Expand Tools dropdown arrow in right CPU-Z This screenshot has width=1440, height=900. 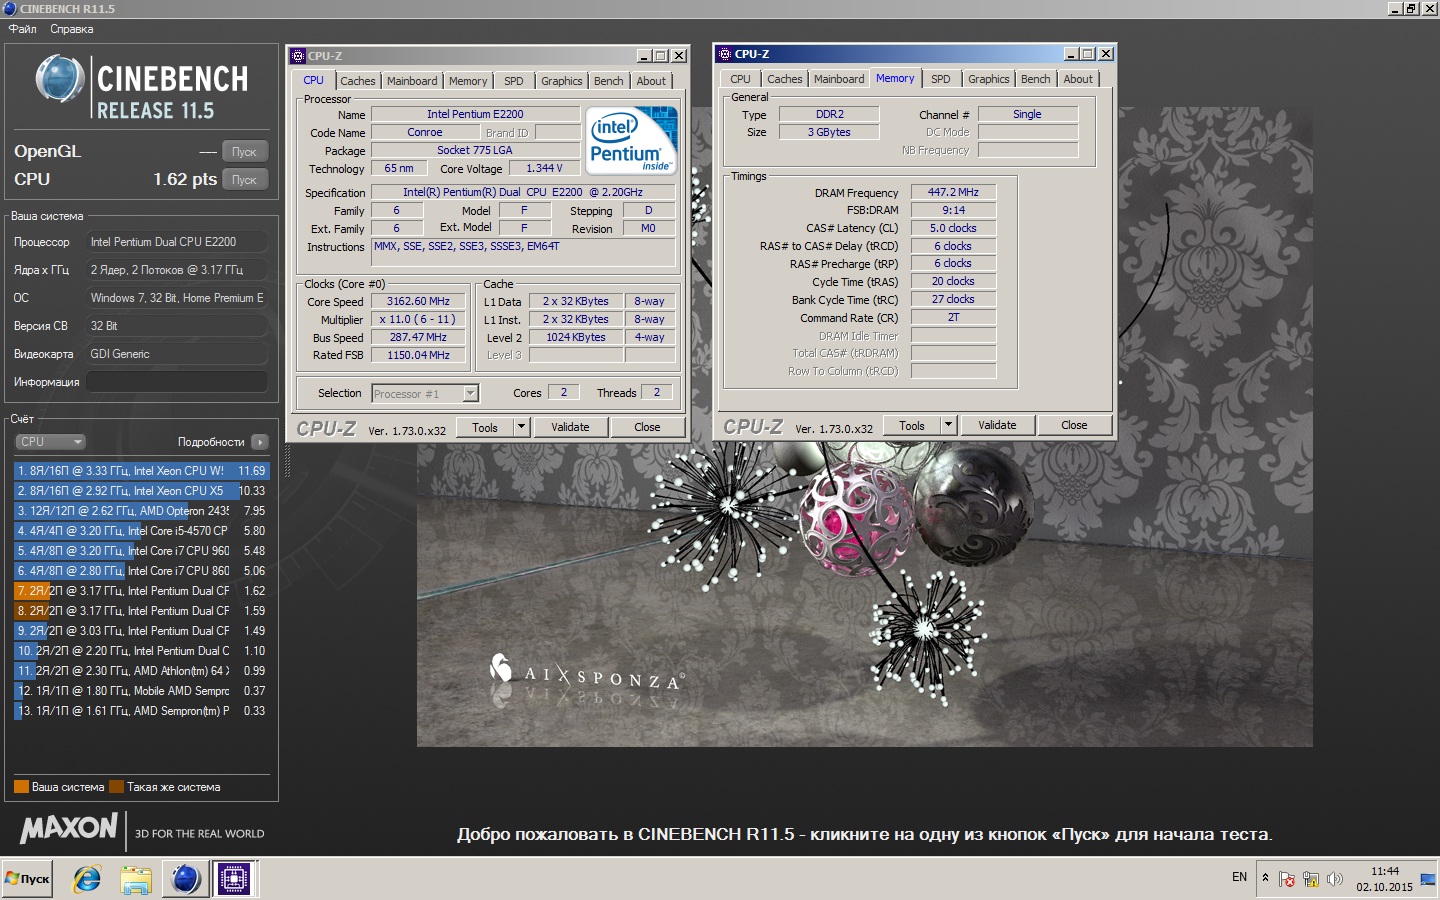coord(948,425)
